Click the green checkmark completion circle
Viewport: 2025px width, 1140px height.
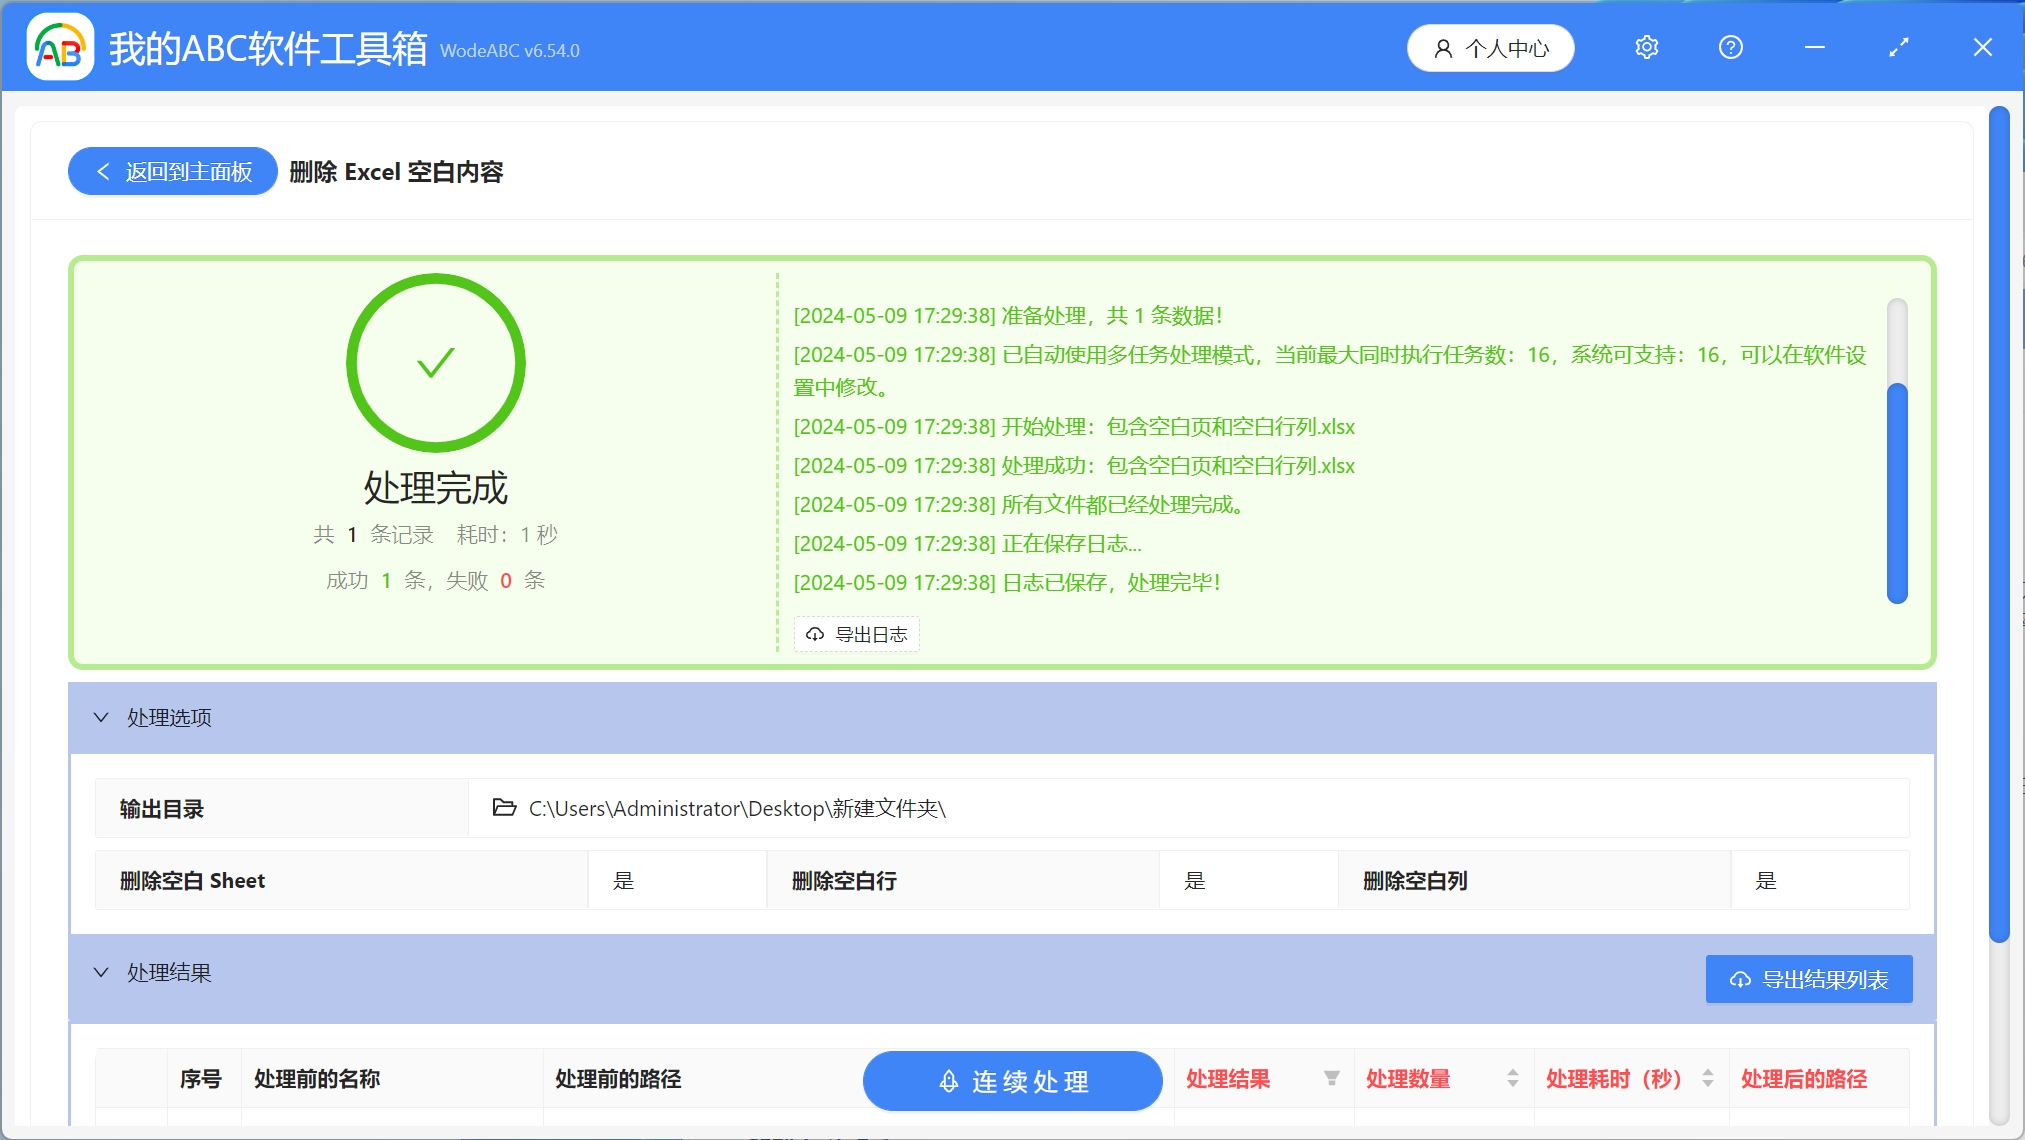tap(435, 363)
